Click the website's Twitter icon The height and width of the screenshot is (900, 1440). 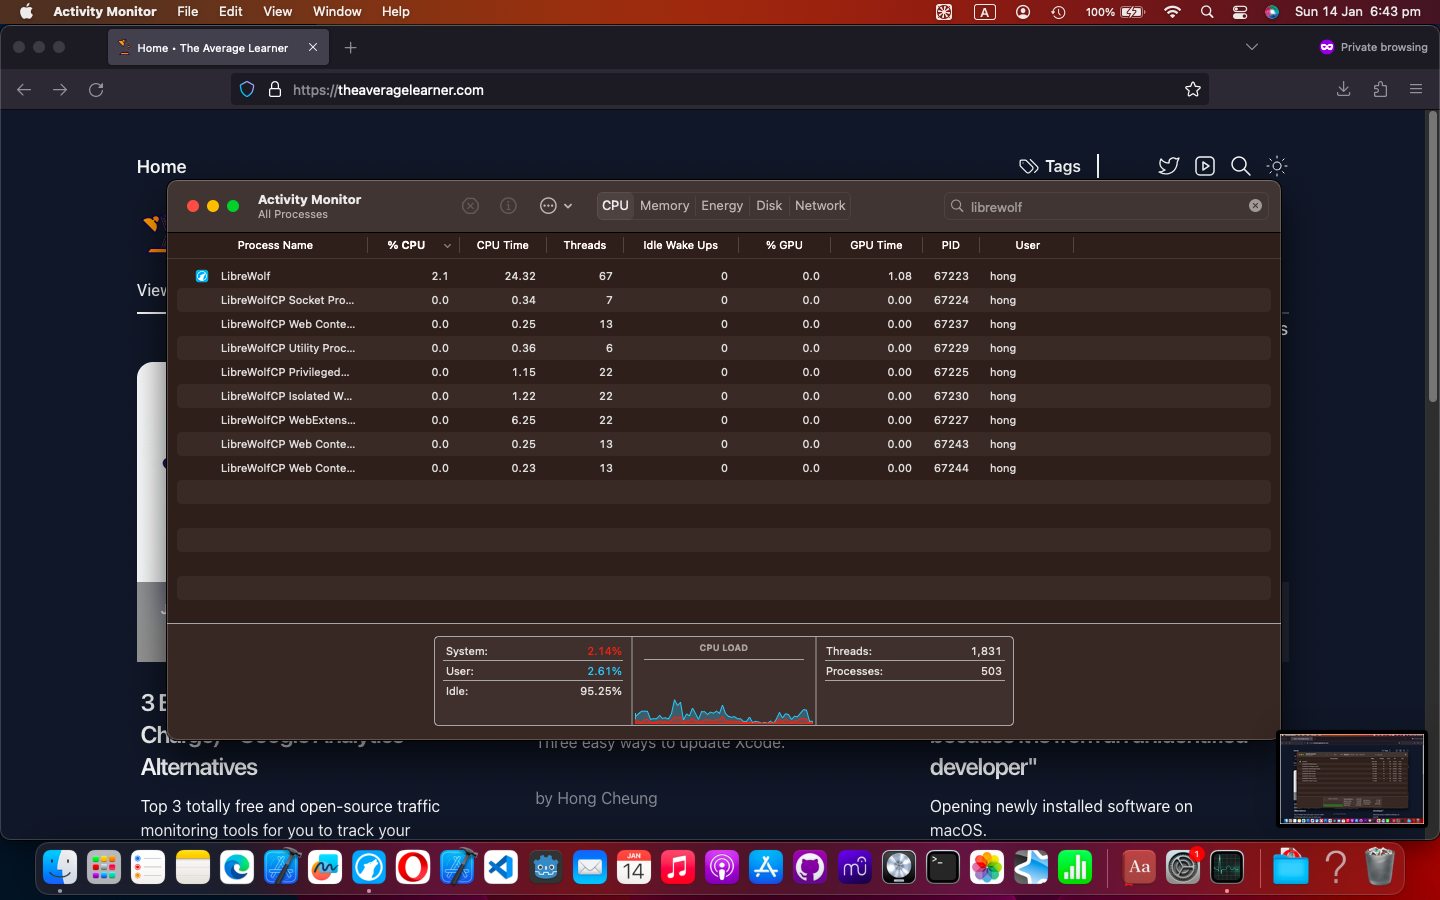pos(1168,166)
